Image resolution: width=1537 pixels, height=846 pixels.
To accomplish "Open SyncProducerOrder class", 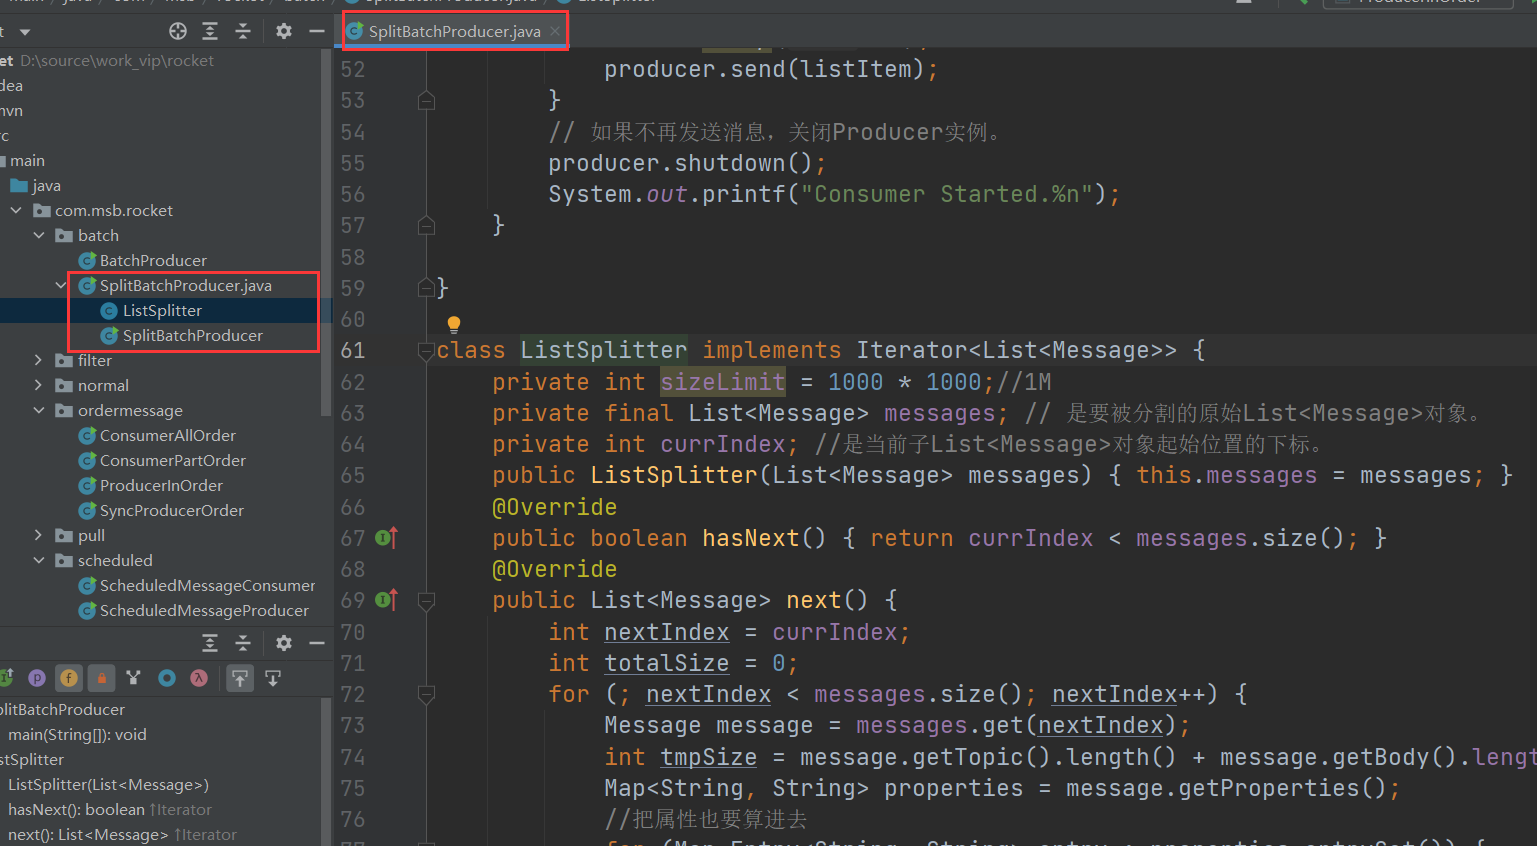I will 172,510.
